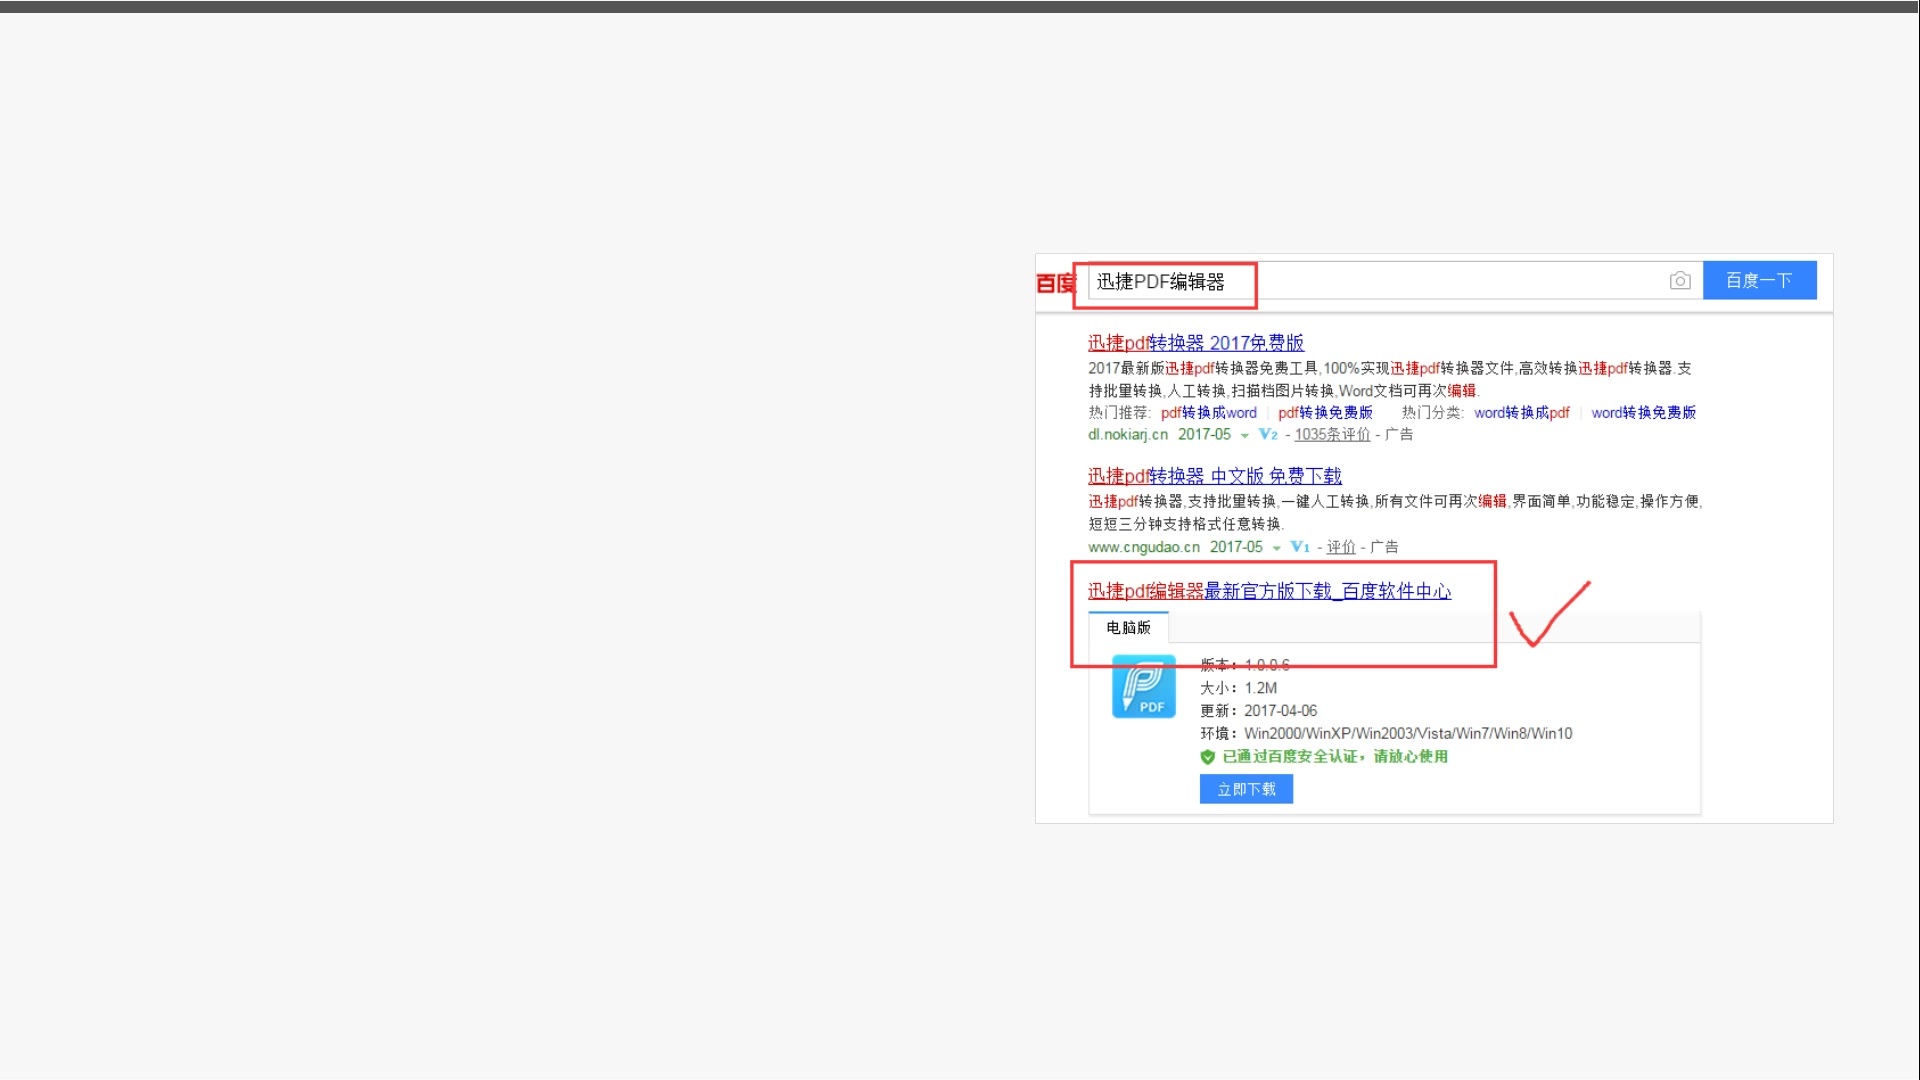Open the pdf转换成word recommended link
Screen dimensions: 1920x1080
[x=1208, y=413]
